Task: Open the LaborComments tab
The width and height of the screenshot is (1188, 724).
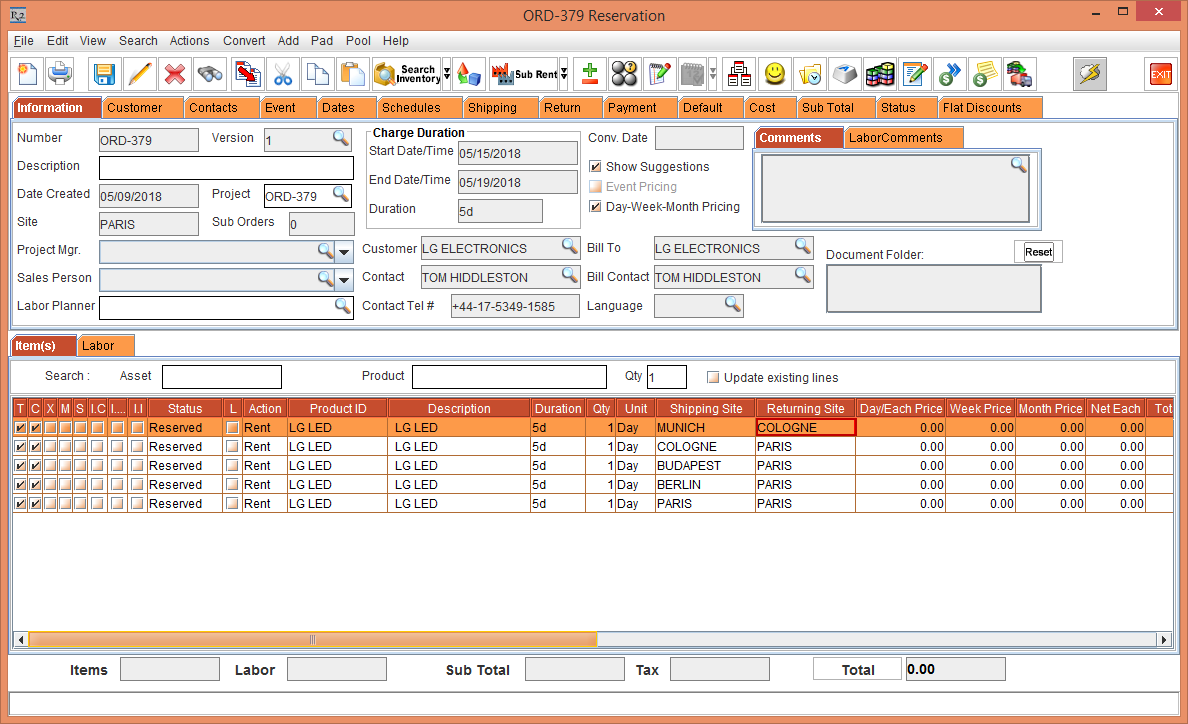Action: tap(895, 138)
